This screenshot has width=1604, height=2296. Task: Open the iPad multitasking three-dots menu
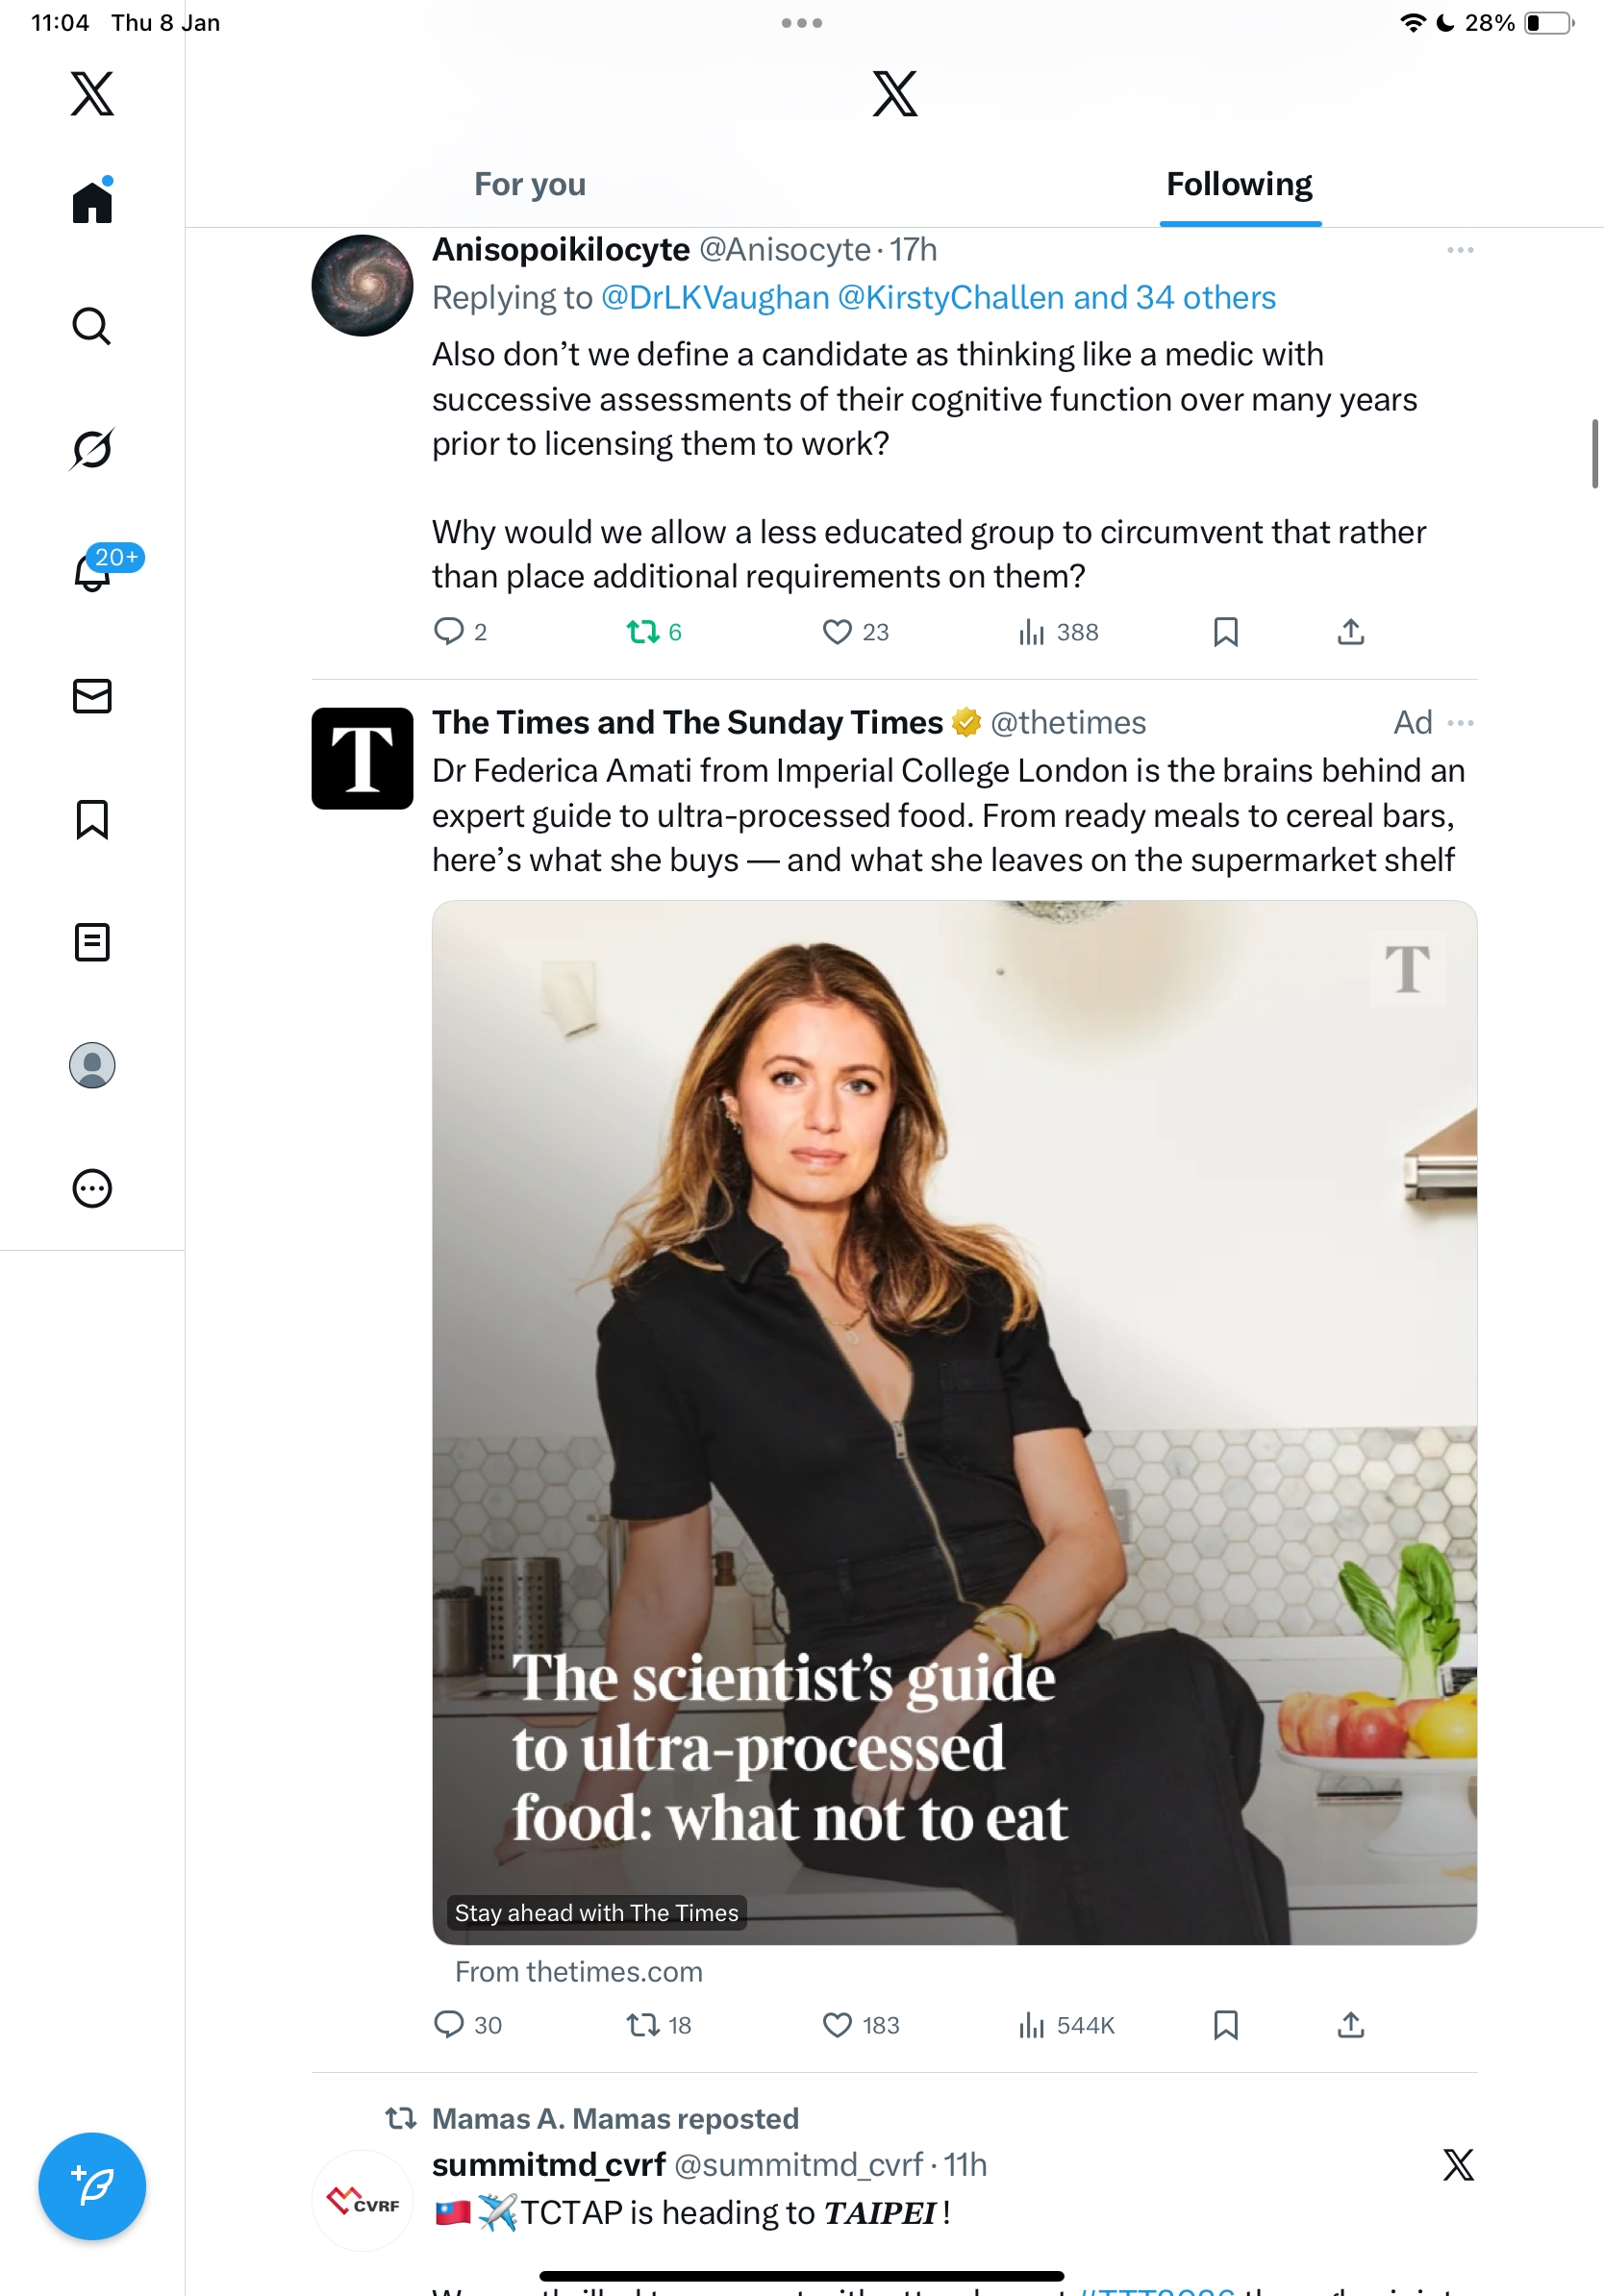tap(801, 23)
